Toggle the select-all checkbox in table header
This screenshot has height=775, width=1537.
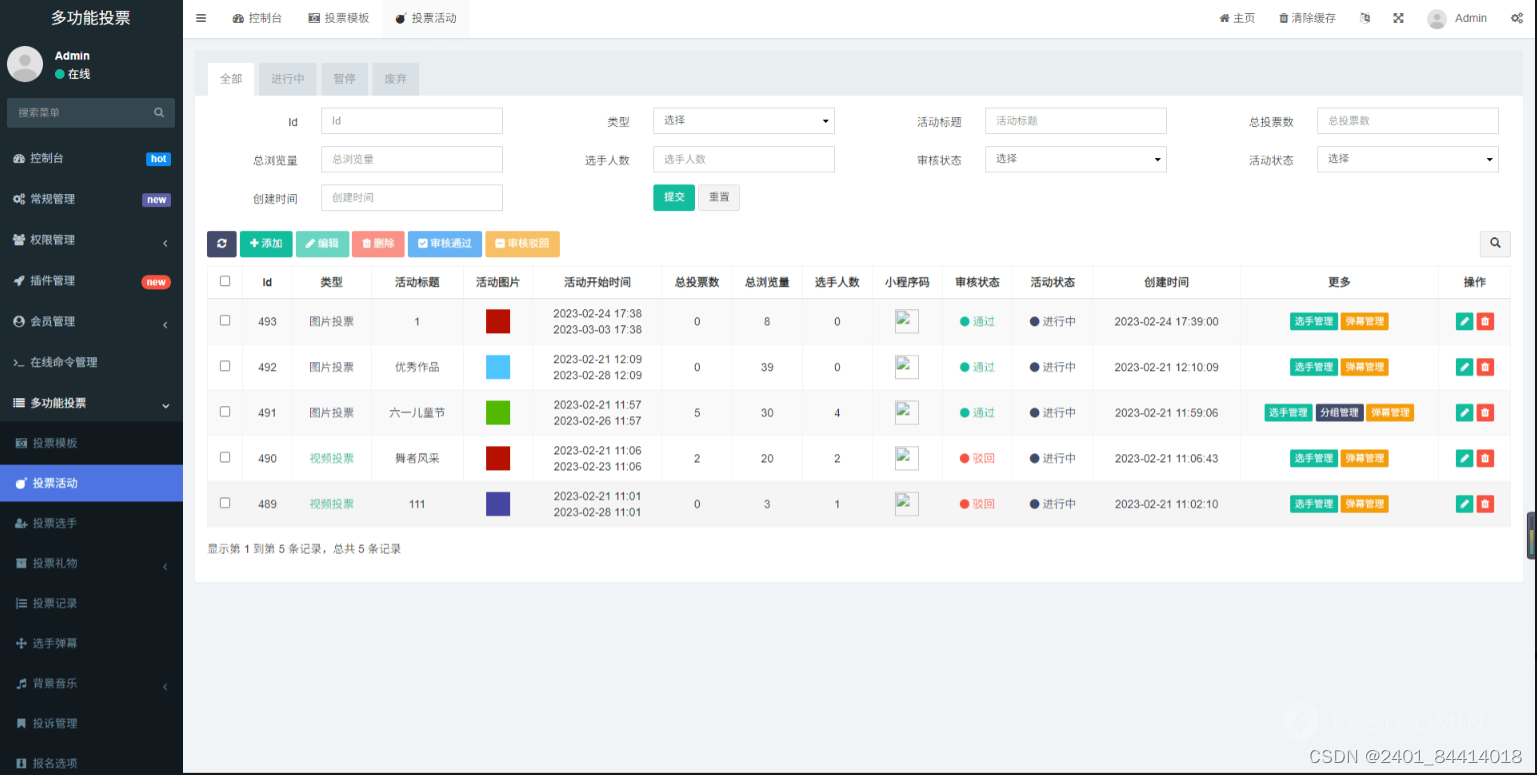(x=225, y=281)
